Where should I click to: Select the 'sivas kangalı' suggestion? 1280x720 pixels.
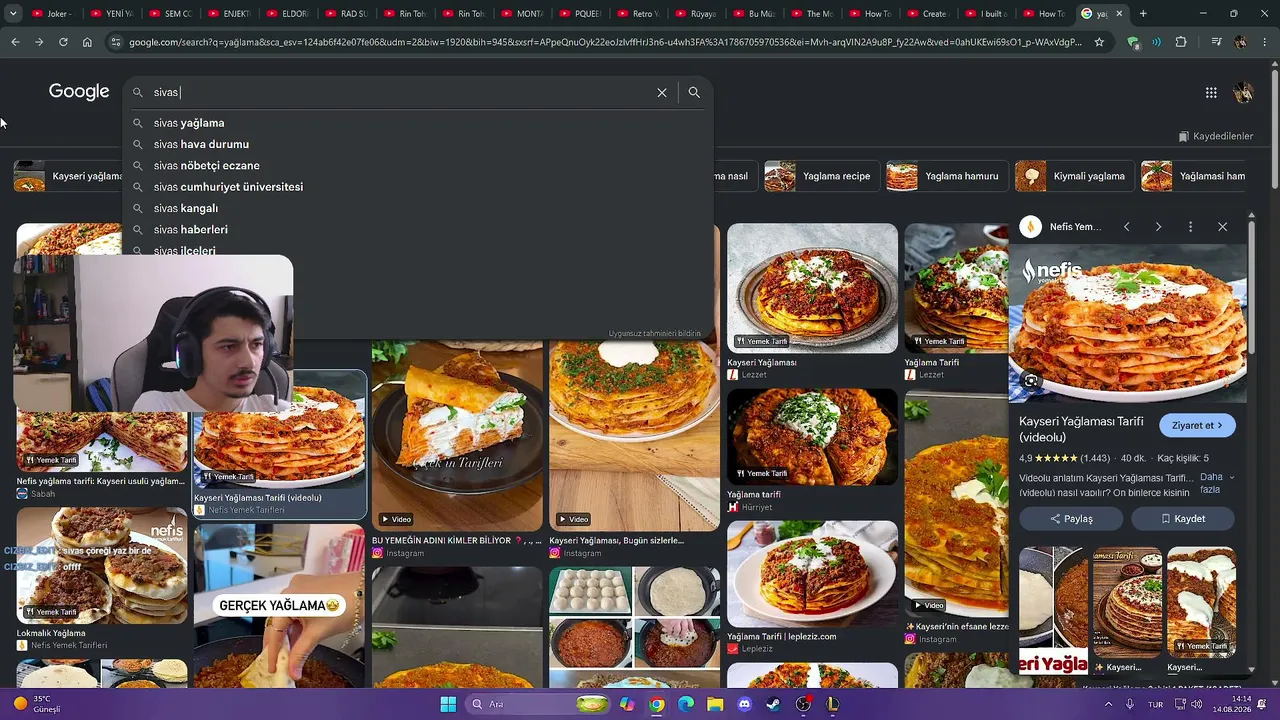click(x=418, y=208)
